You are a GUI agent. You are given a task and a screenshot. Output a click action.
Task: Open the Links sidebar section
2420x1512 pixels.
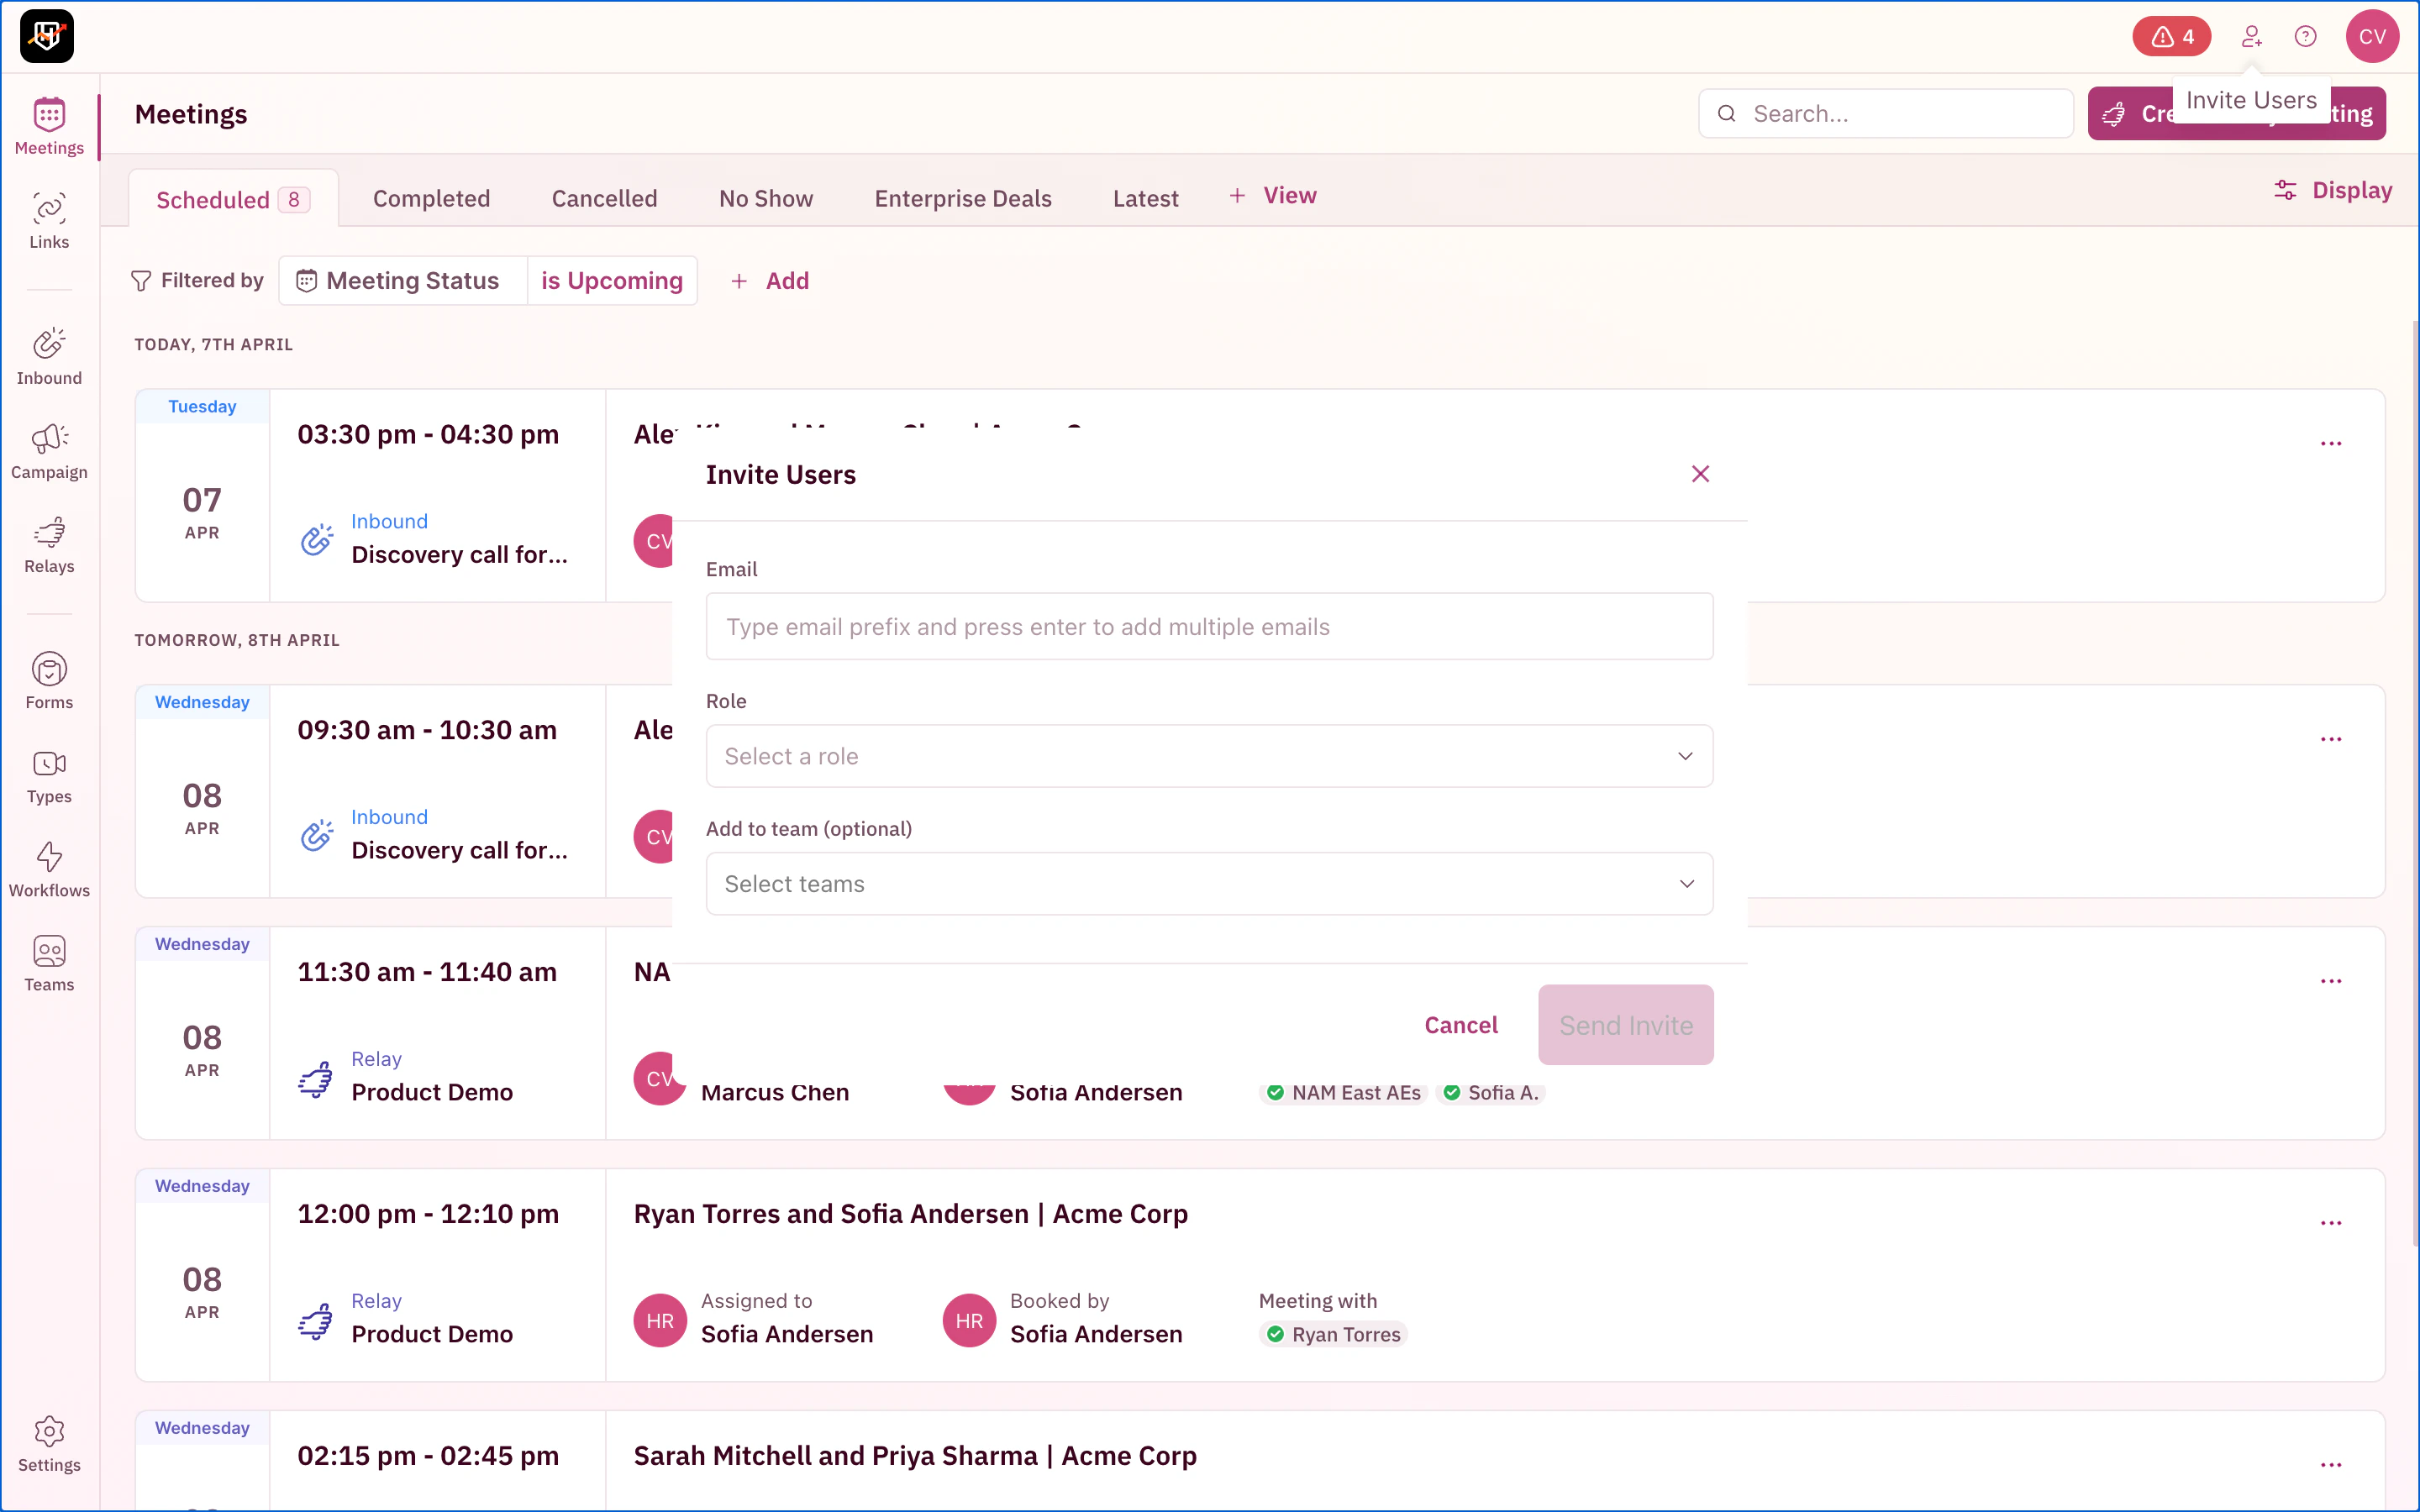pyautogui.click(x=49, y=220)
